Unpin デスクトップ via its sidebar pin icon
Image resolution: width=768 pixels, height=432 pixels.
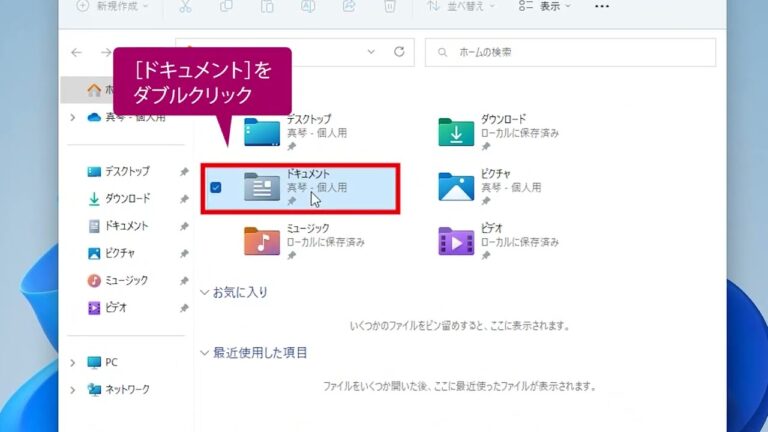coord(184,171)
